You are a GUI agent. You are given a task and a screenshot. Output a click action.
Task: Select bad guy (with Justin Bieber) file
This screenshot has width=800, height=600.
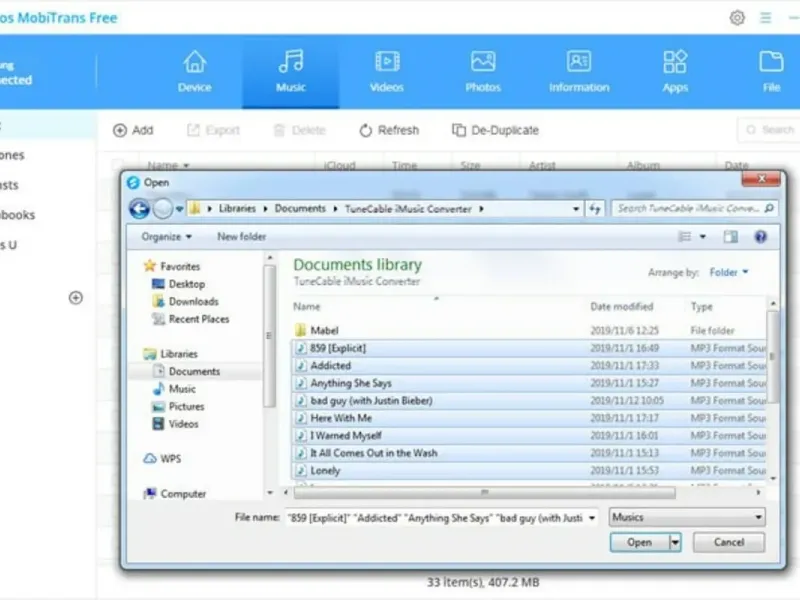[x=529, y=401]
